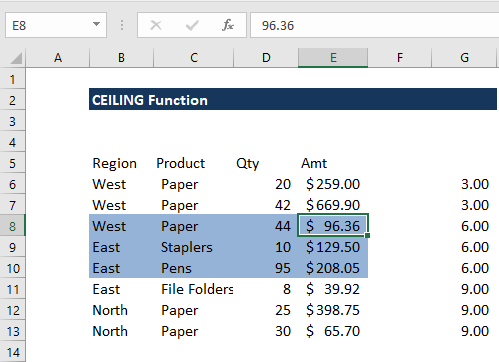
Task: Select row 1 header
Action: coord(13,79)
